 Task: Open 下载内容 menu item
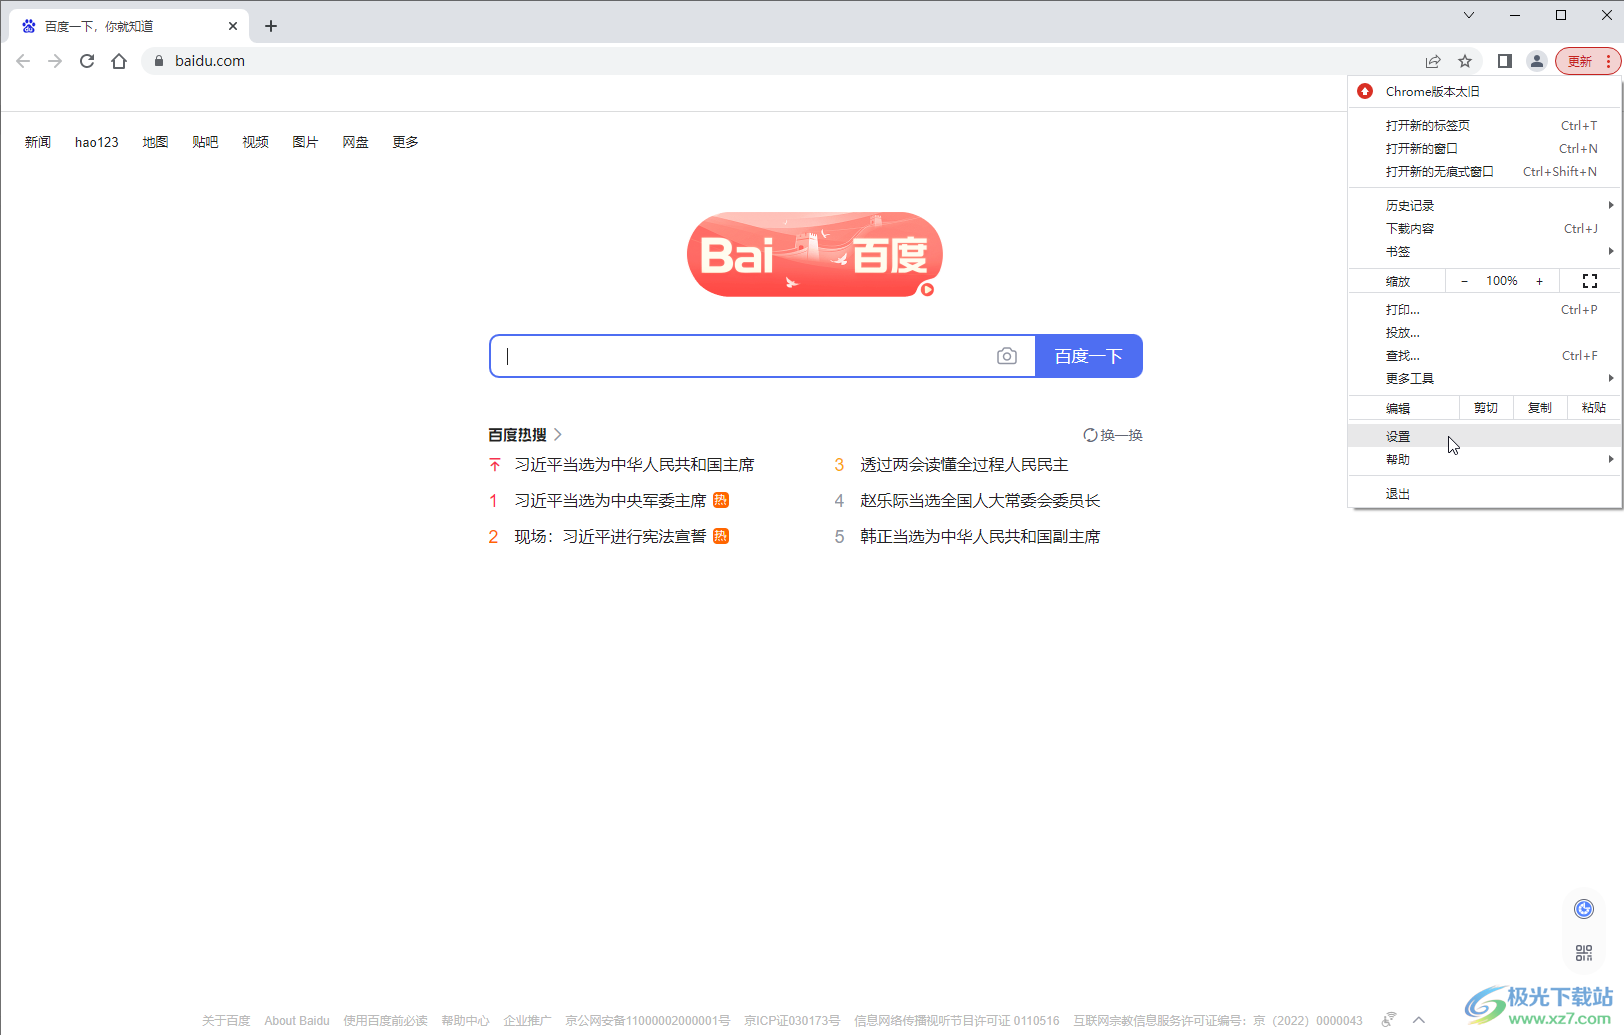[1485, 228]
